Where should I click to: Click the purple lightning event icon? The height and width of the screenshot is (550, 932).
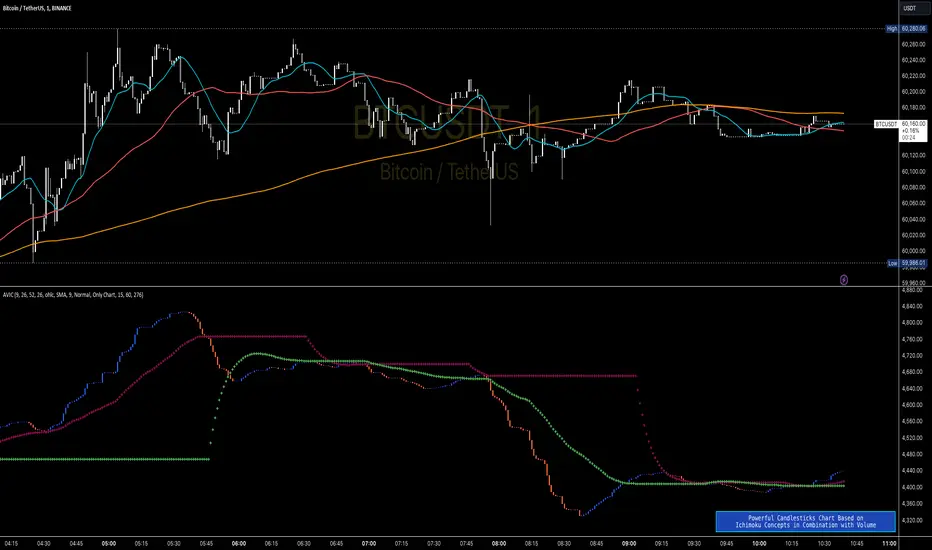[845, 280]
